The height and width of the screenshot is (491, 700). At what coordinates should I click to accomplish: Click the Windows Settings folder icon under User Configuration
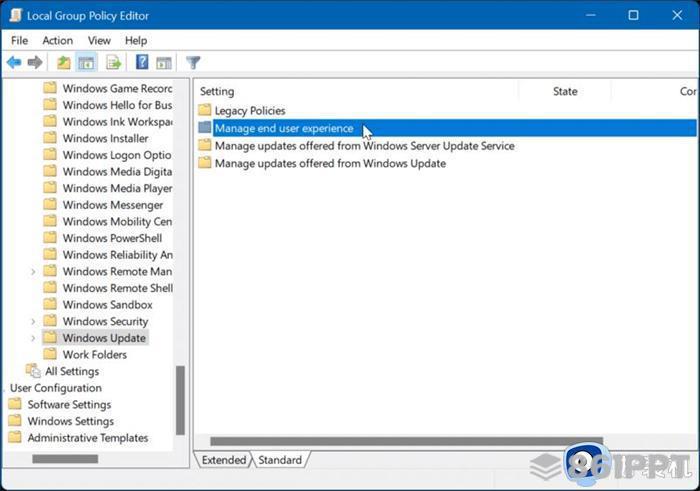point(15,420)
